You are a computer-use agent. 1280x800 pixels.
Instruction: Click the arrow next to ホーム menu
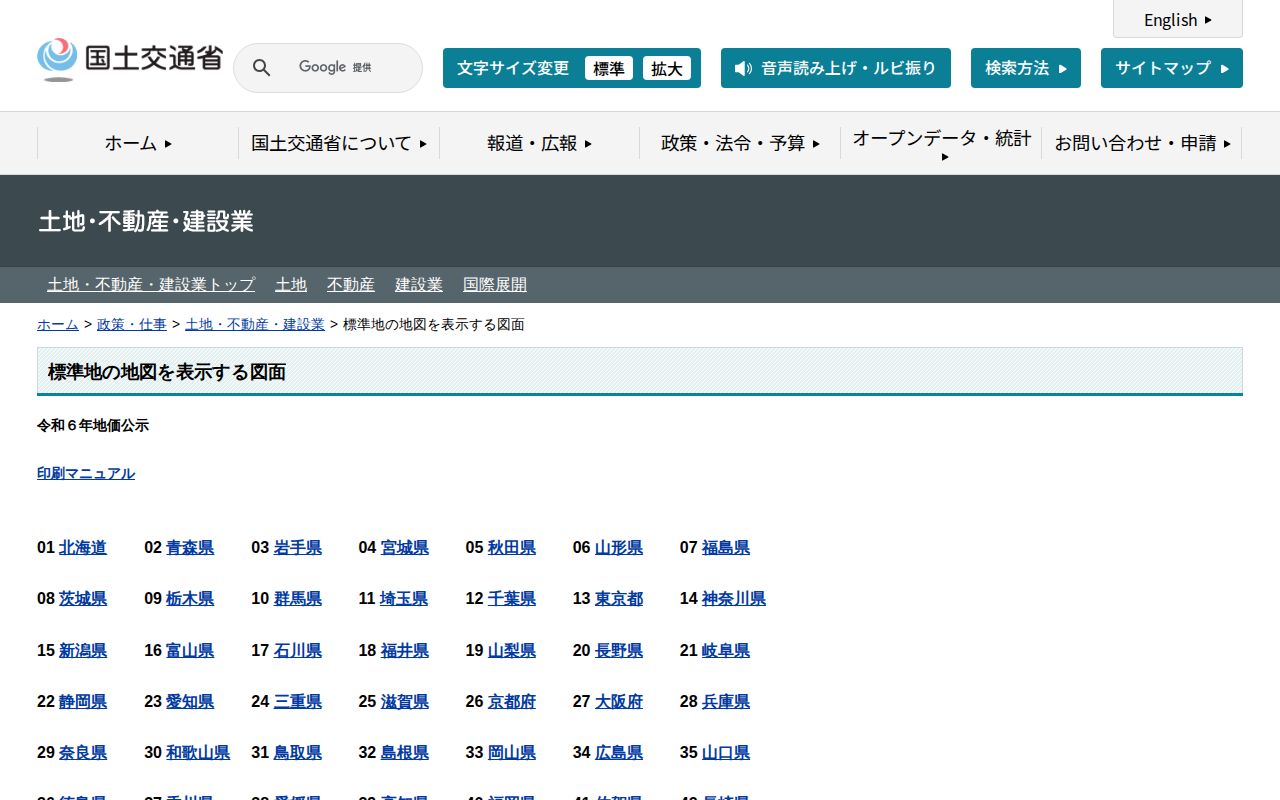[x=168, y=144]
